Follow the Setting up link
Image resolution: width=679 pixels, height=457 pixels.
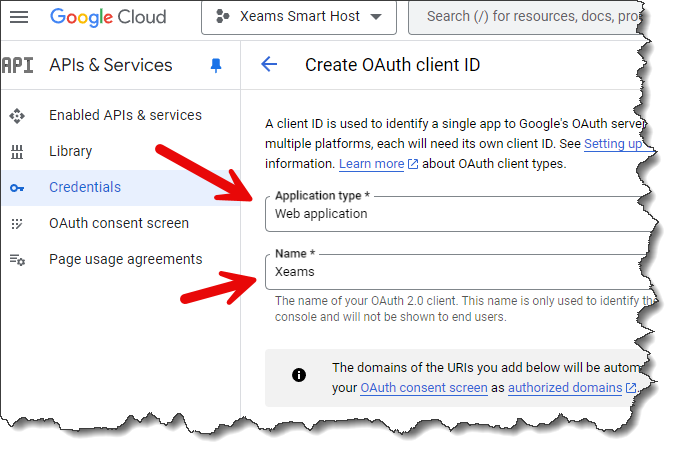click(x=613, y=144)
